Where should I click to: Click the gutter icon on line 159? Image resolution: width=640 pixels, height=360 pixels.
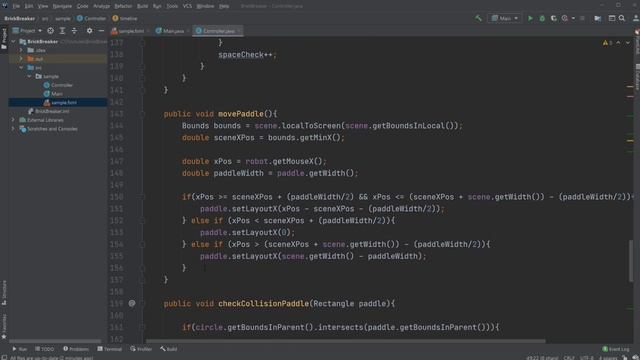(132, 303)
